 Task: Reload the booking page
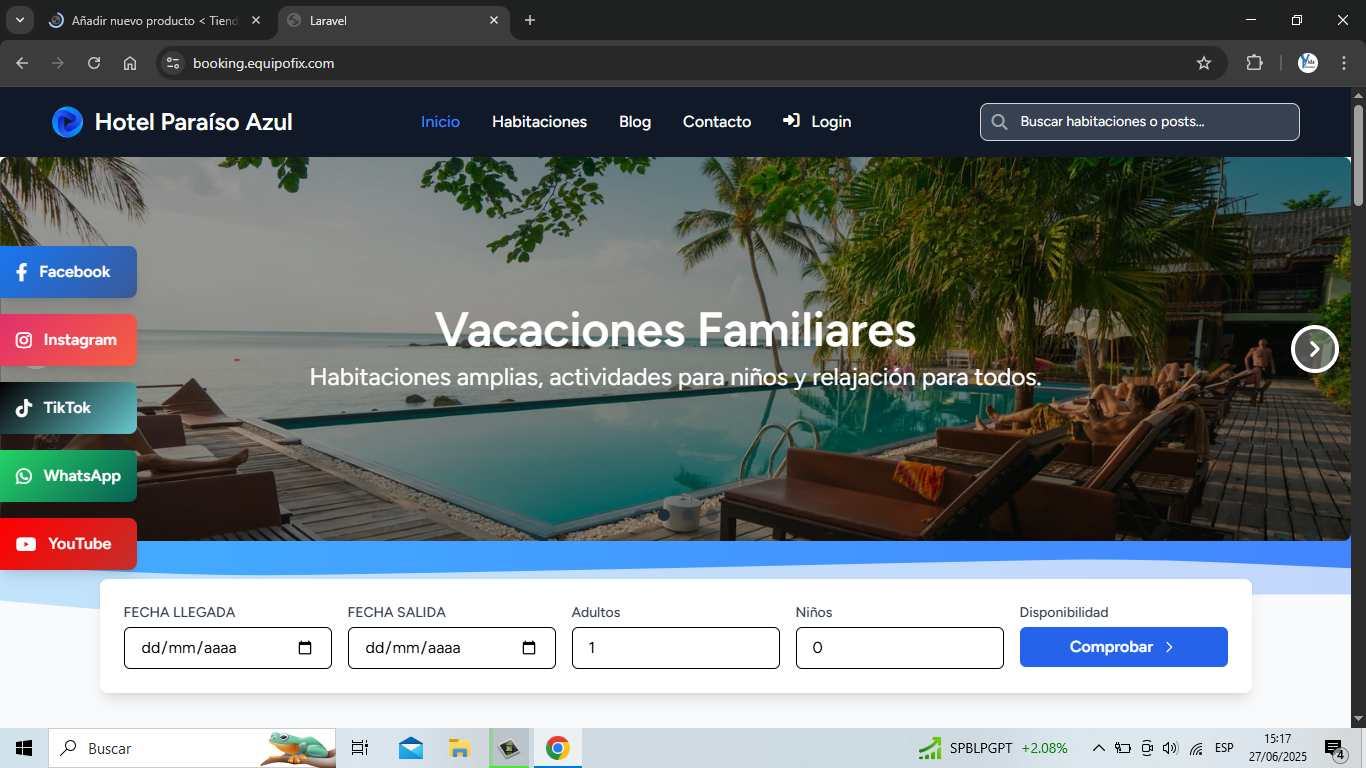pyautogui.click(x=94, y=63)
